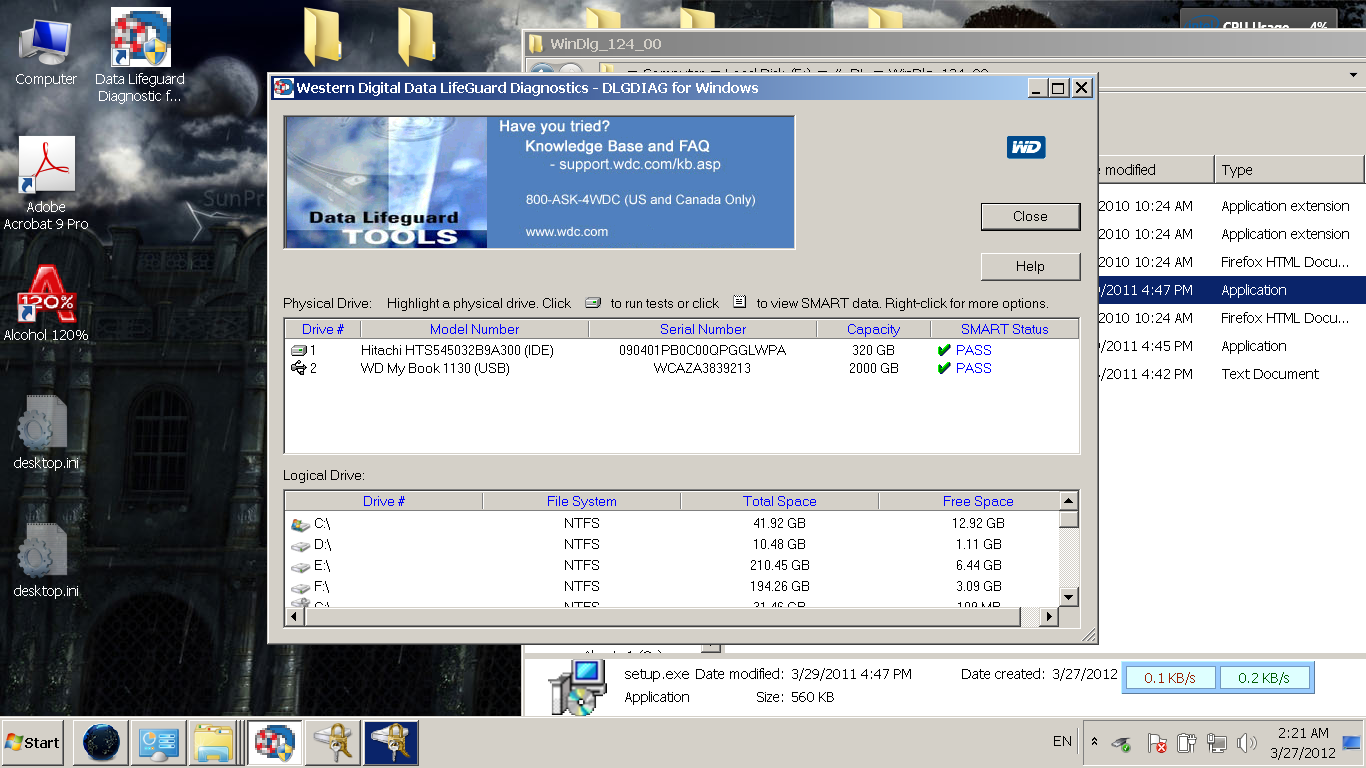Click the logical drive list's scroll down arrow

tap(1069, 597)
